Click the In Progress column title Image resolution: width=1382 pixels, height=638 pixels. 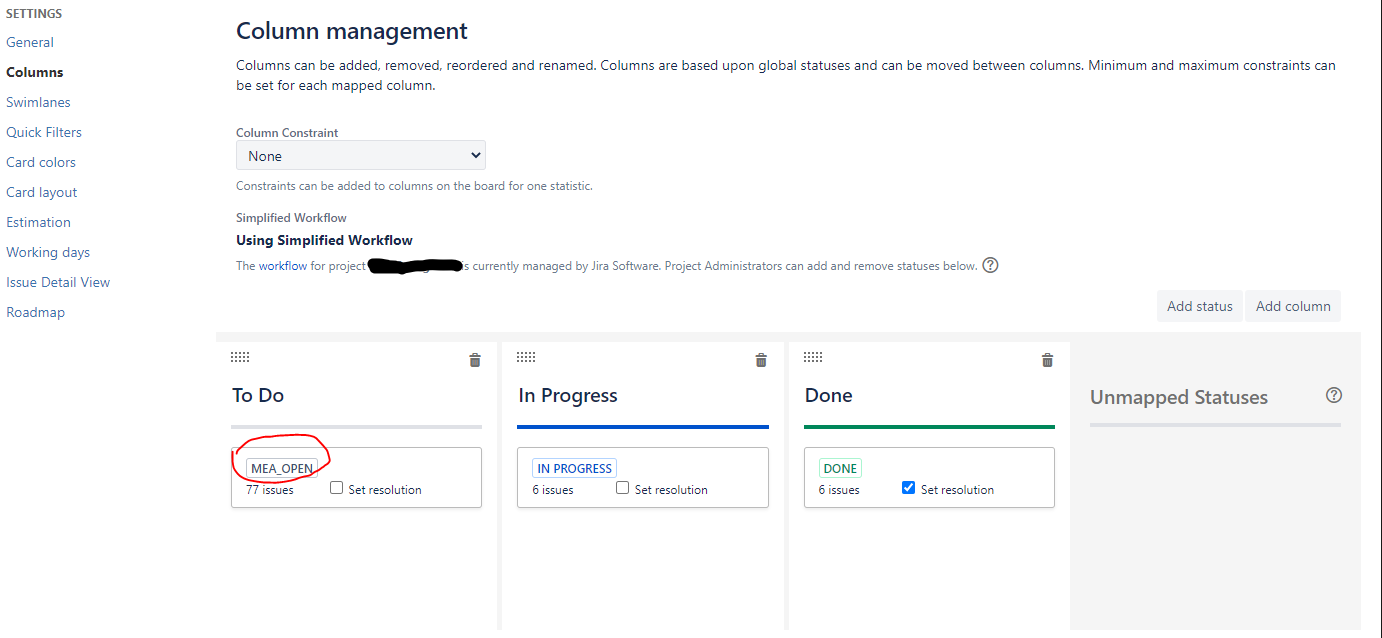click(x=568, y=395)
